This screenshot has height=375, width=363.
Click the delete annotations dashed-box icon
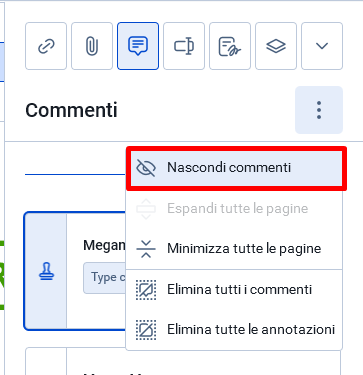pyautogui.click(x=146, y=330)
